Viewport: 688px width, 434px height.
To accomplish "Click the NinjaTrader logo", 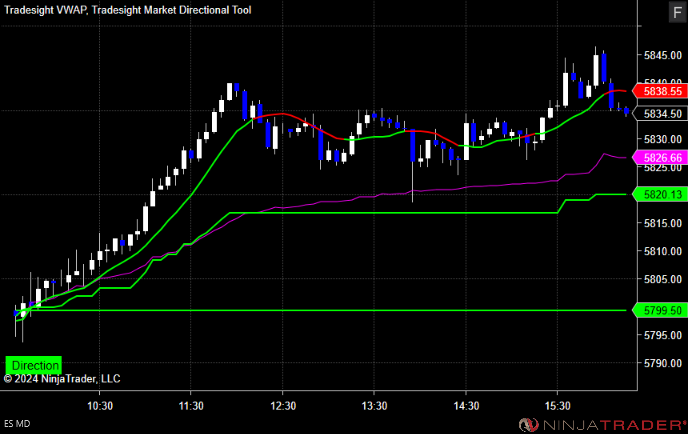I will (602, 425).
